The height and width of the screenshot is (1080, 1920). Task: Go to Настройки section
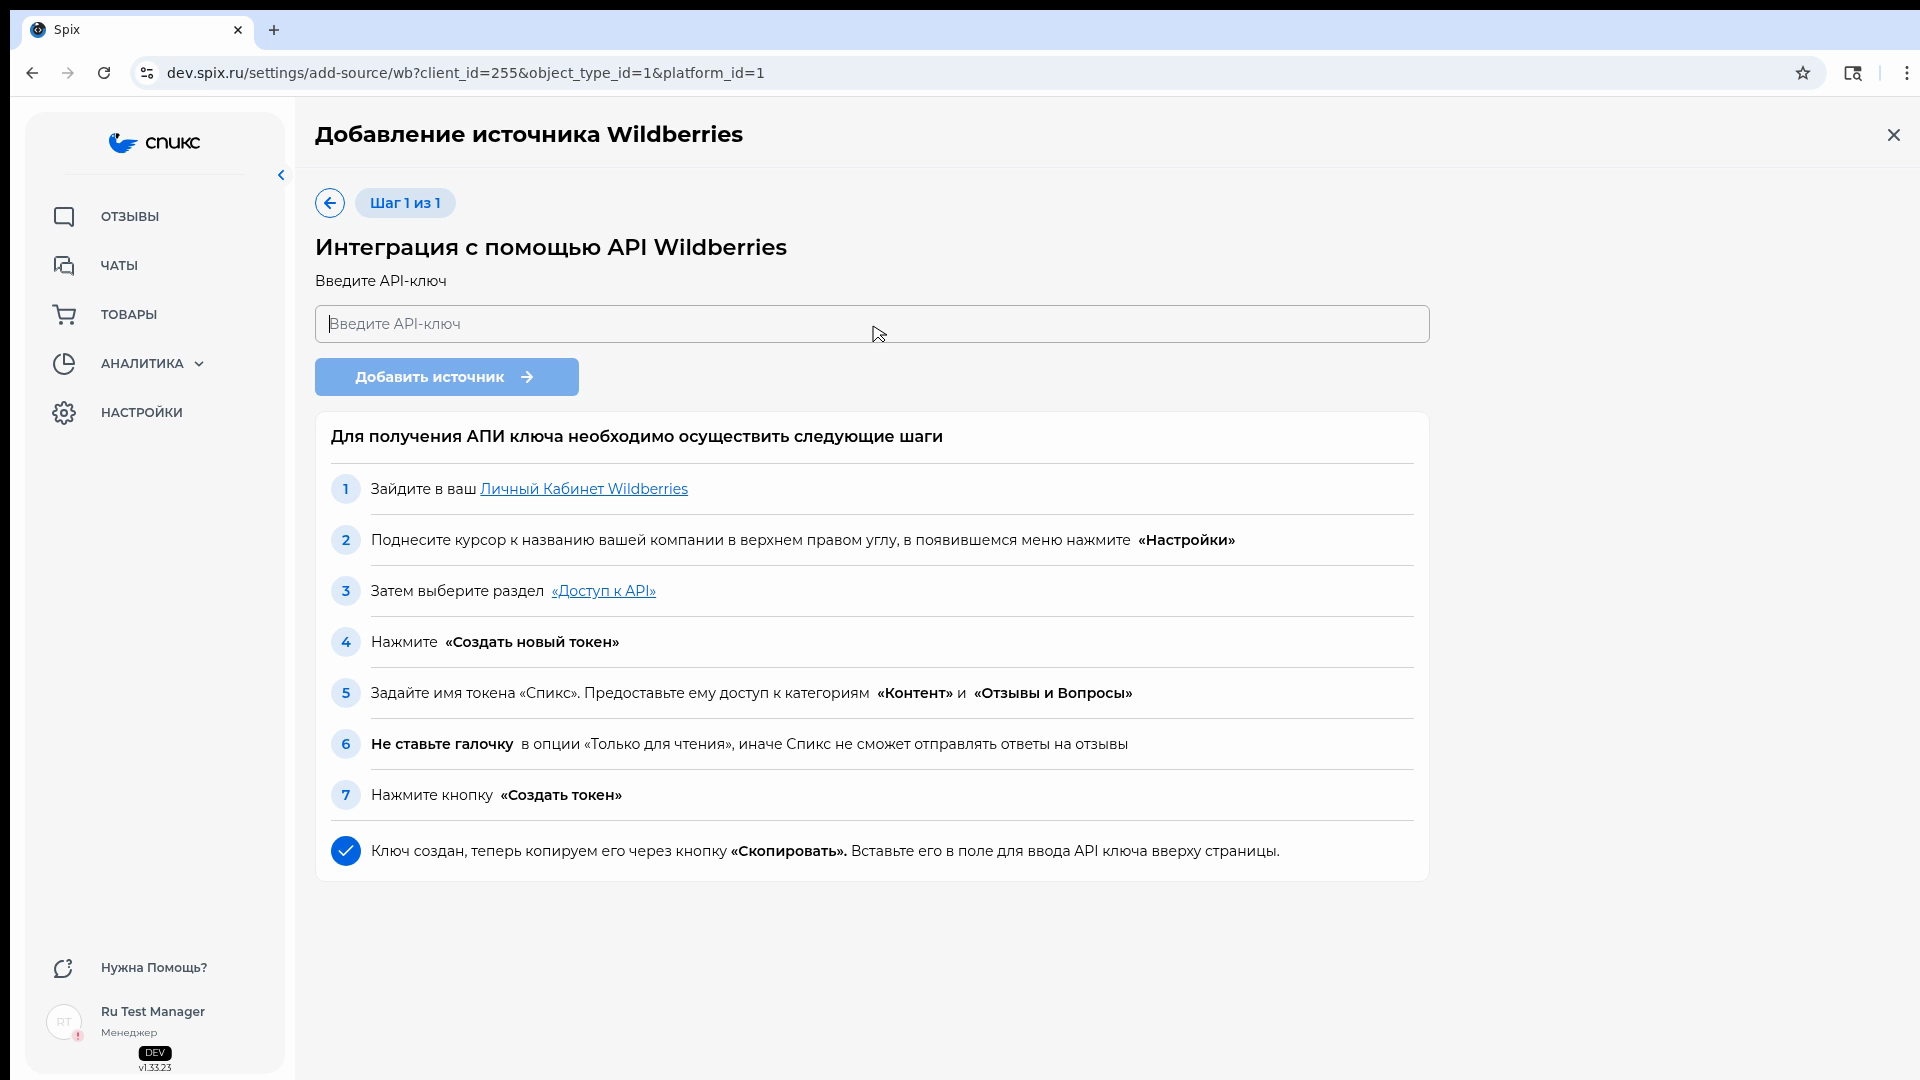pos(142,413)
